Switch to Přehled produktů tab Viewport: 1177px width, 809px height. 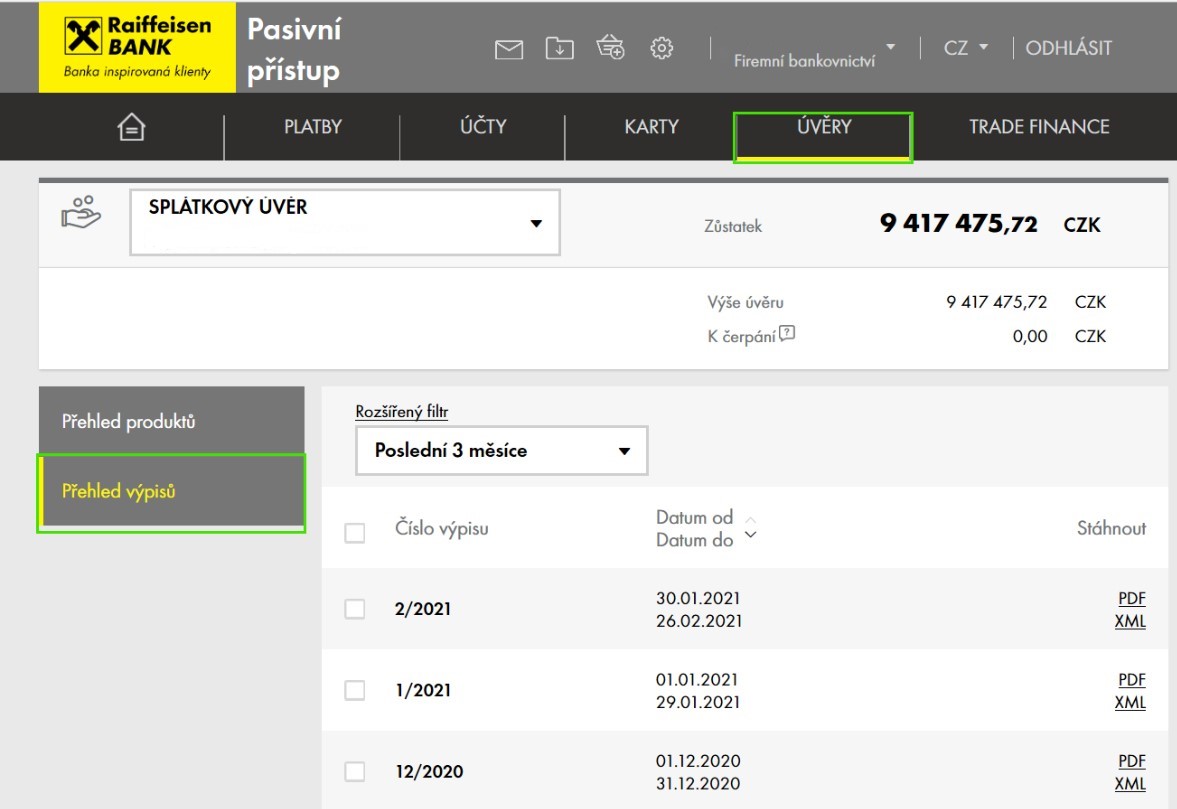pos(172,421)
